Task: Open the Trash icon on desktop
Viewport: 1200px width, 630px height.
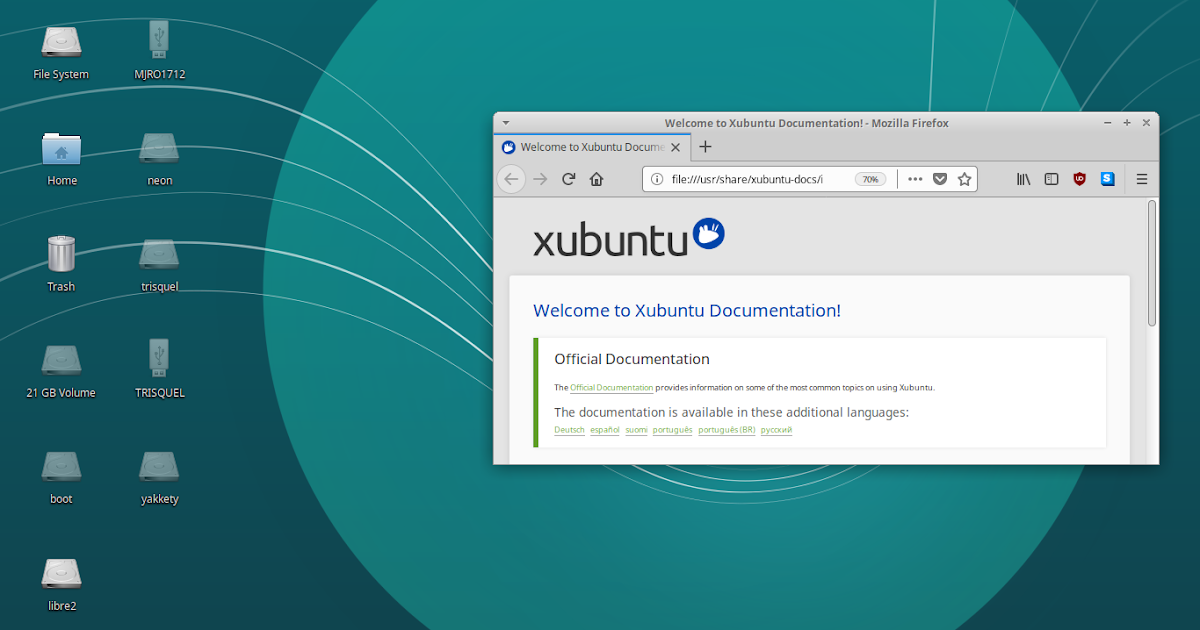Action: tap(61, 254)
